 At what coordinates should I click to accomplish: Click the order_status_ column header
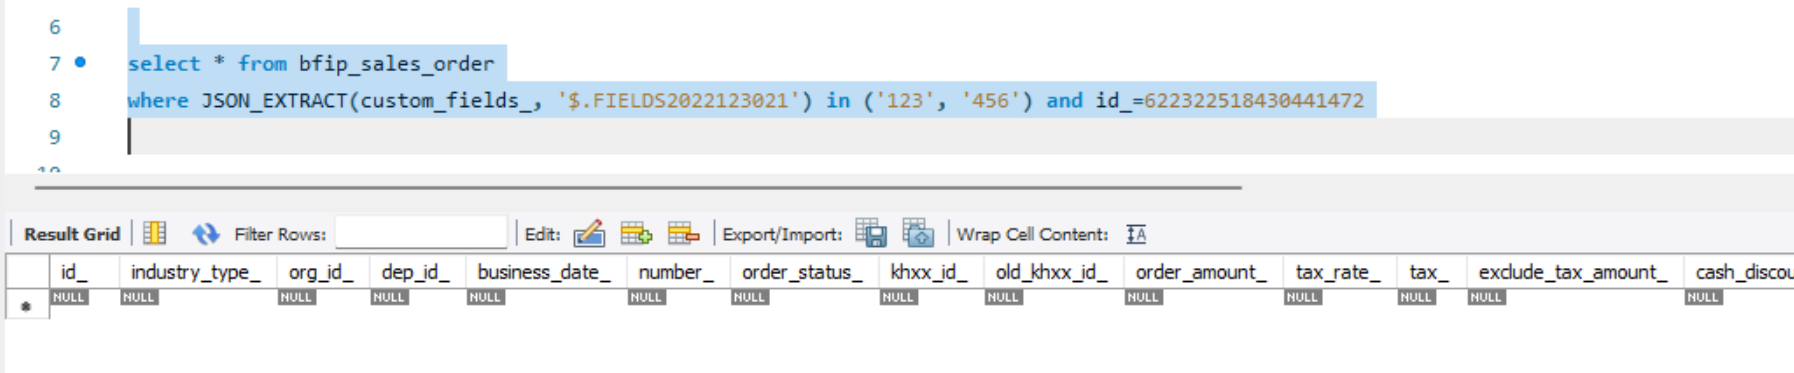point(803,272)
